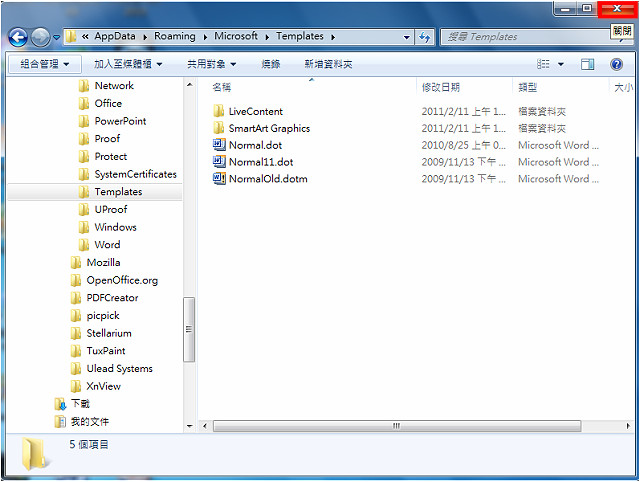Click the Normal11.dot file

[x=260, y=162]
